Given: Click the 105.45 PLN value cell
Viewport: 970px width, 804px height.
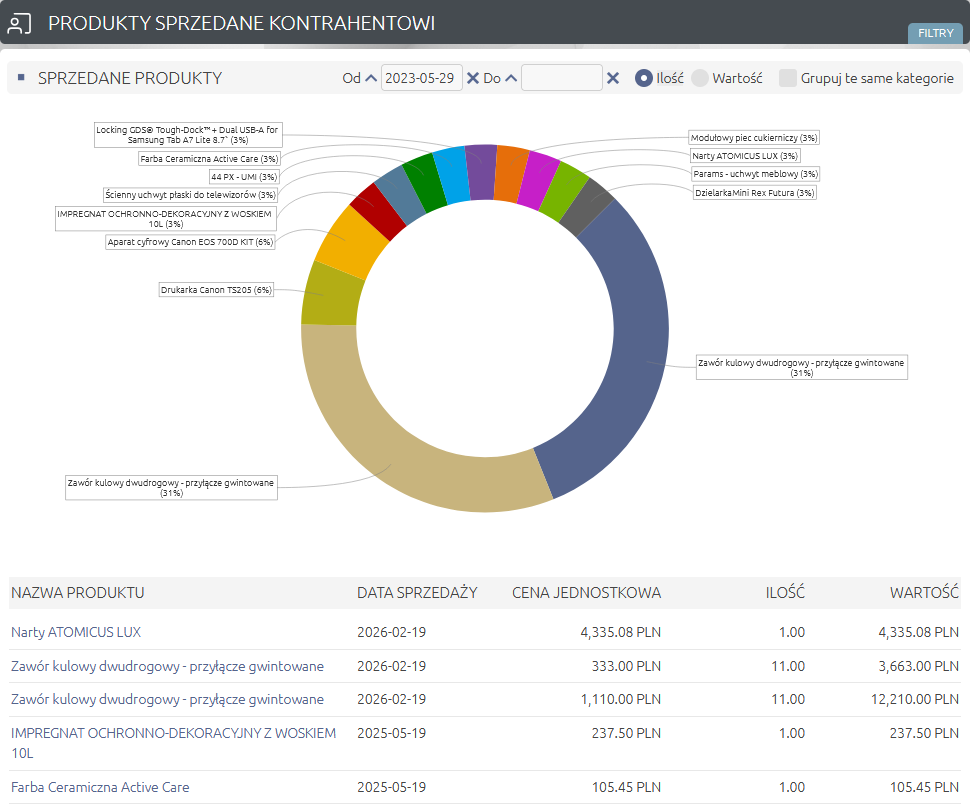Looking at the screenshot, I should (924, 787).
